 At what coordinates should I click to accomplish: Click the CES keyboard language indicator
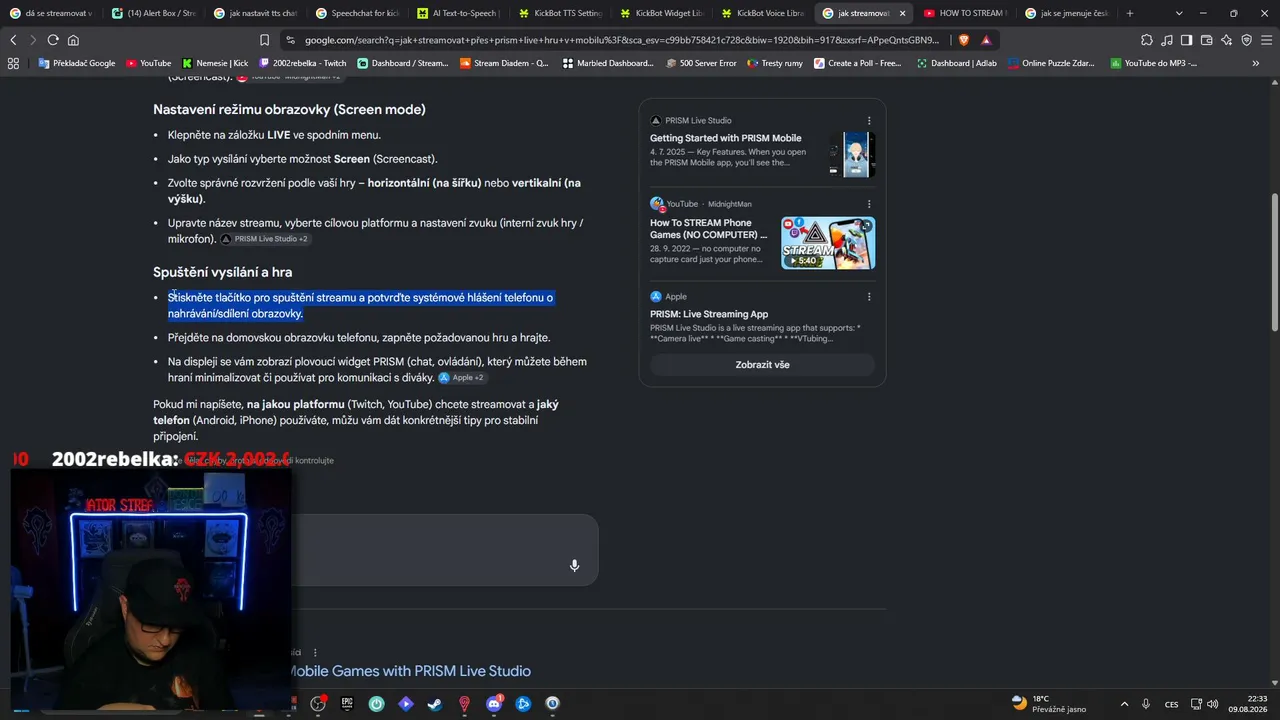pyautogui.click(x=1171, y=704)
